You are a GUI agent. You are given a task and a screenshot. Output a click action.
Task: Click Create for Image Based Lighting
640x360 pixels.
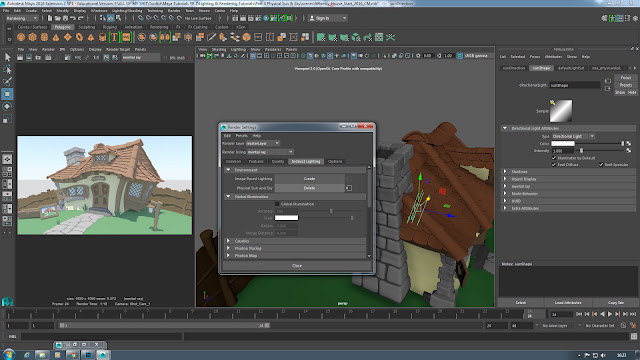309,179
